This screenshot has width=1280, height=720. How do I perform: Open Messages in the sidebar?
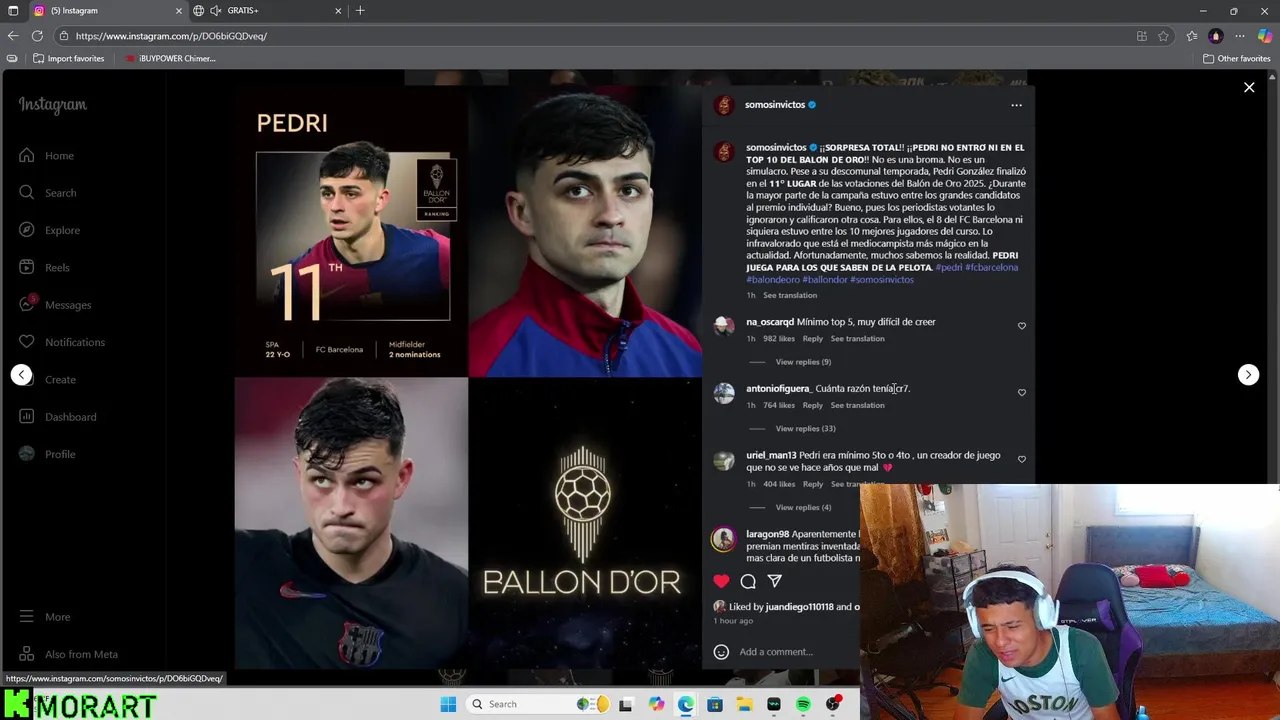pyautogui.click(x=56, y=304)
